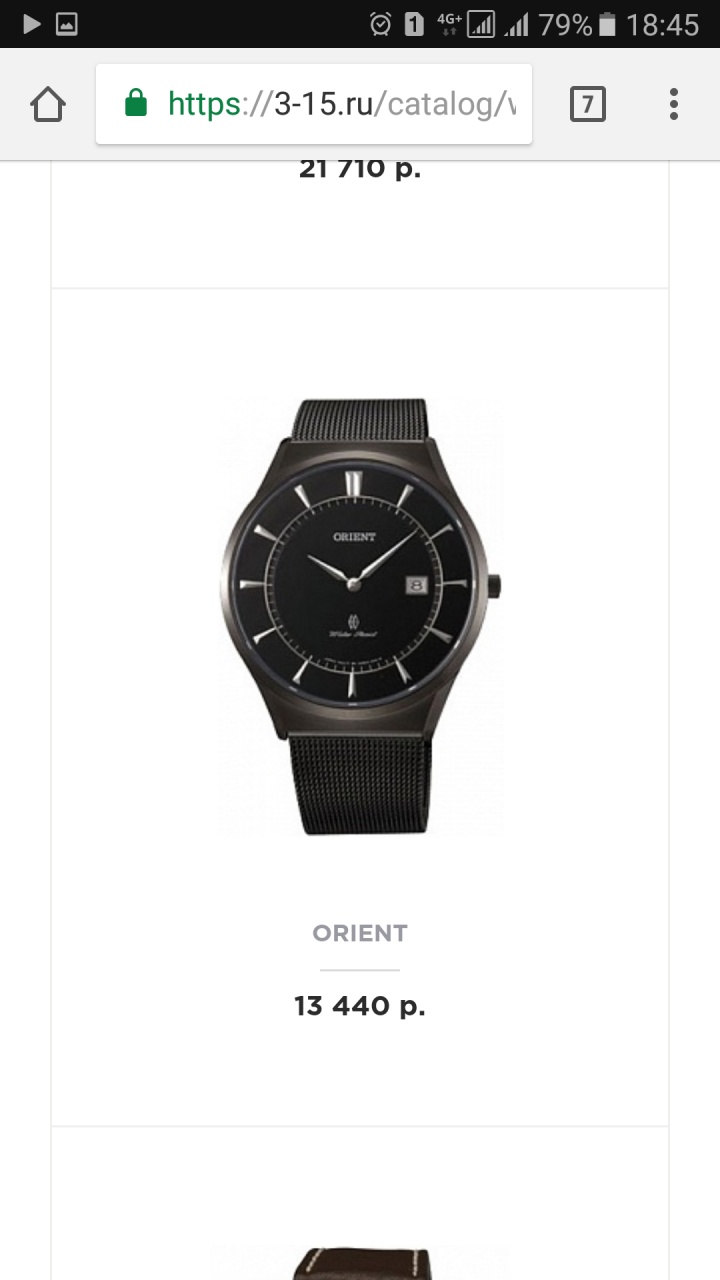
Task: Click the green secure padlock icon
Action: 136,103
